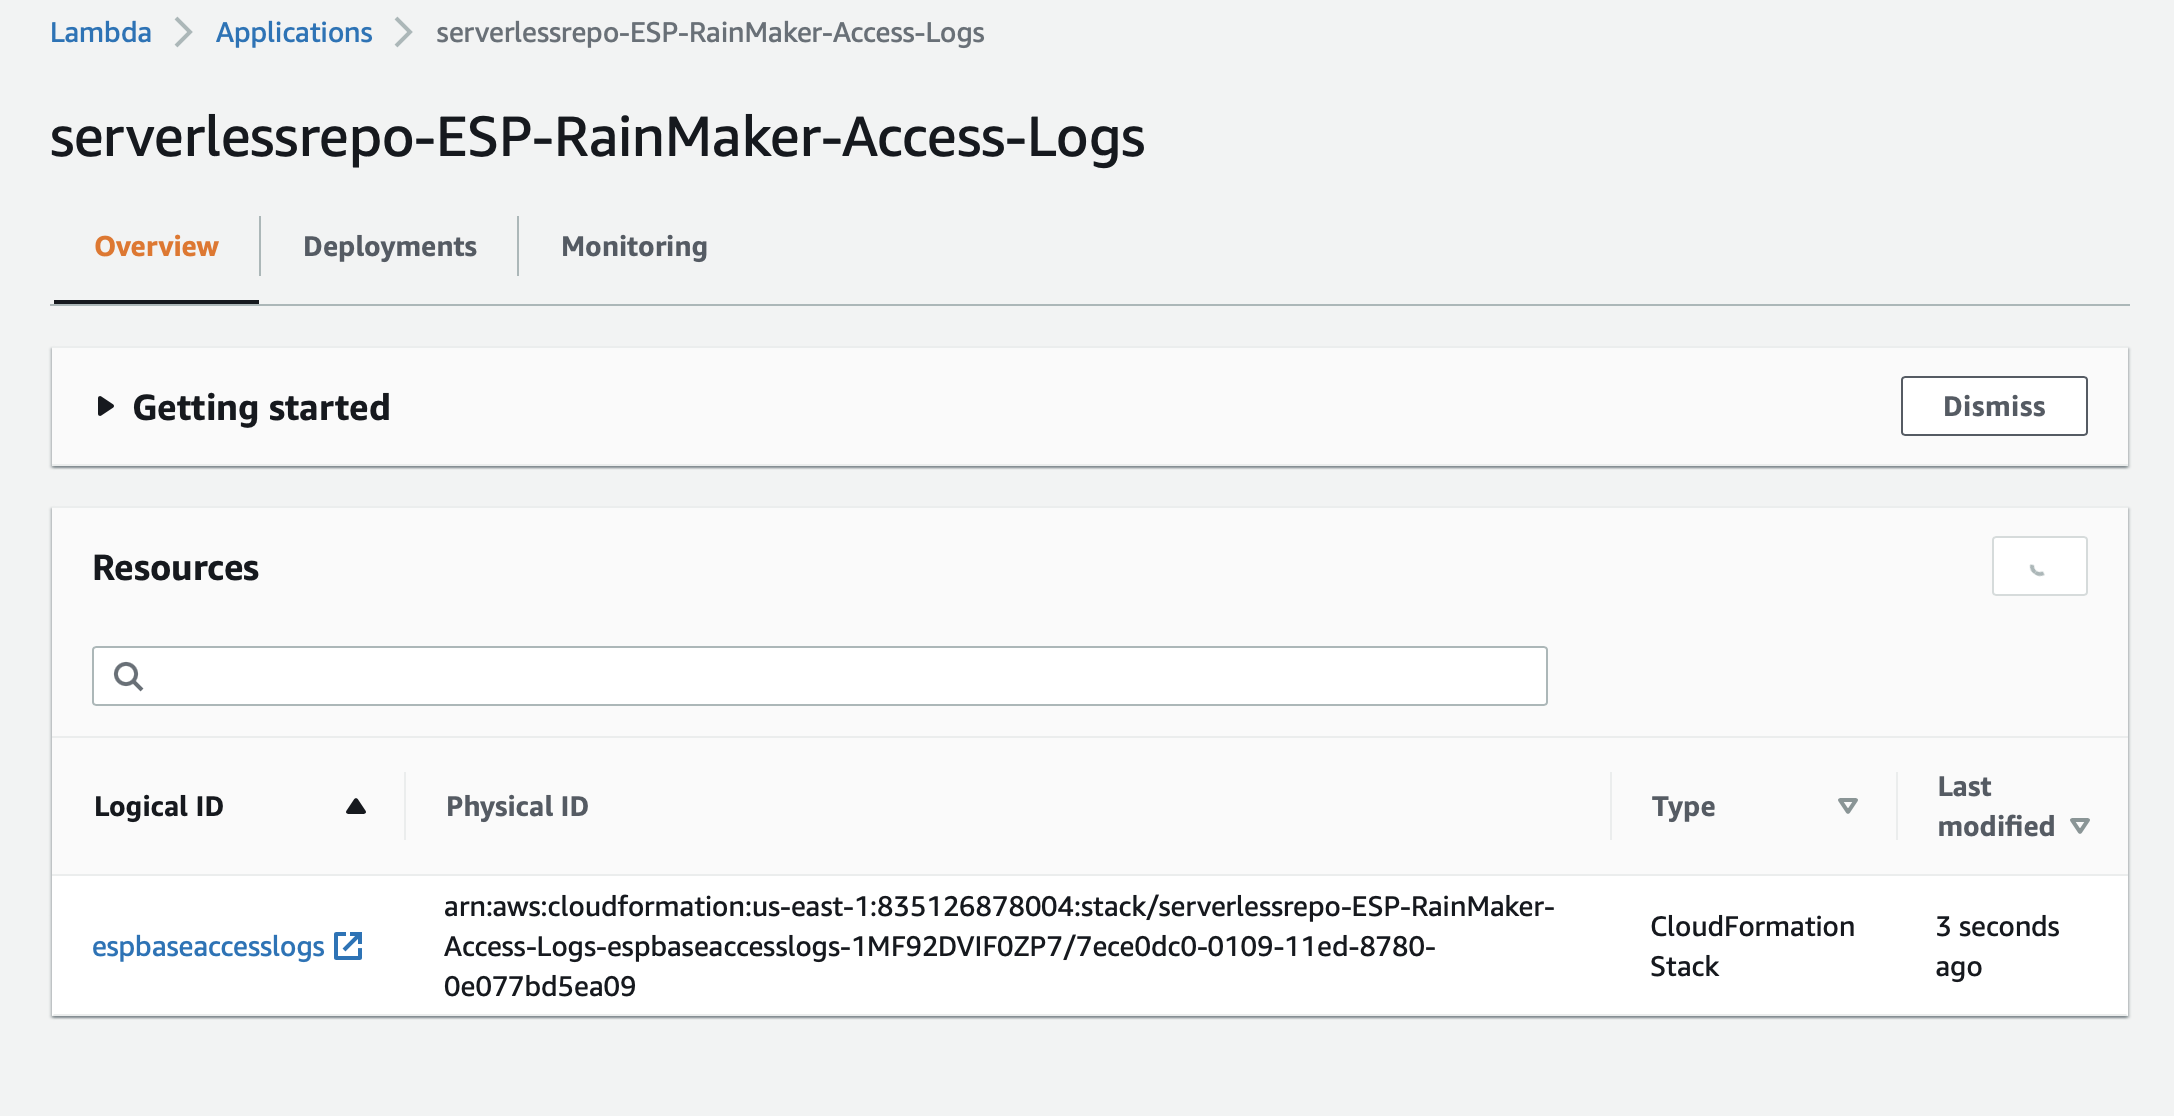The image size is (2174, 1116).
Task: Click the Resources search field
Action: pyautogui.click(x=820, y=676)
